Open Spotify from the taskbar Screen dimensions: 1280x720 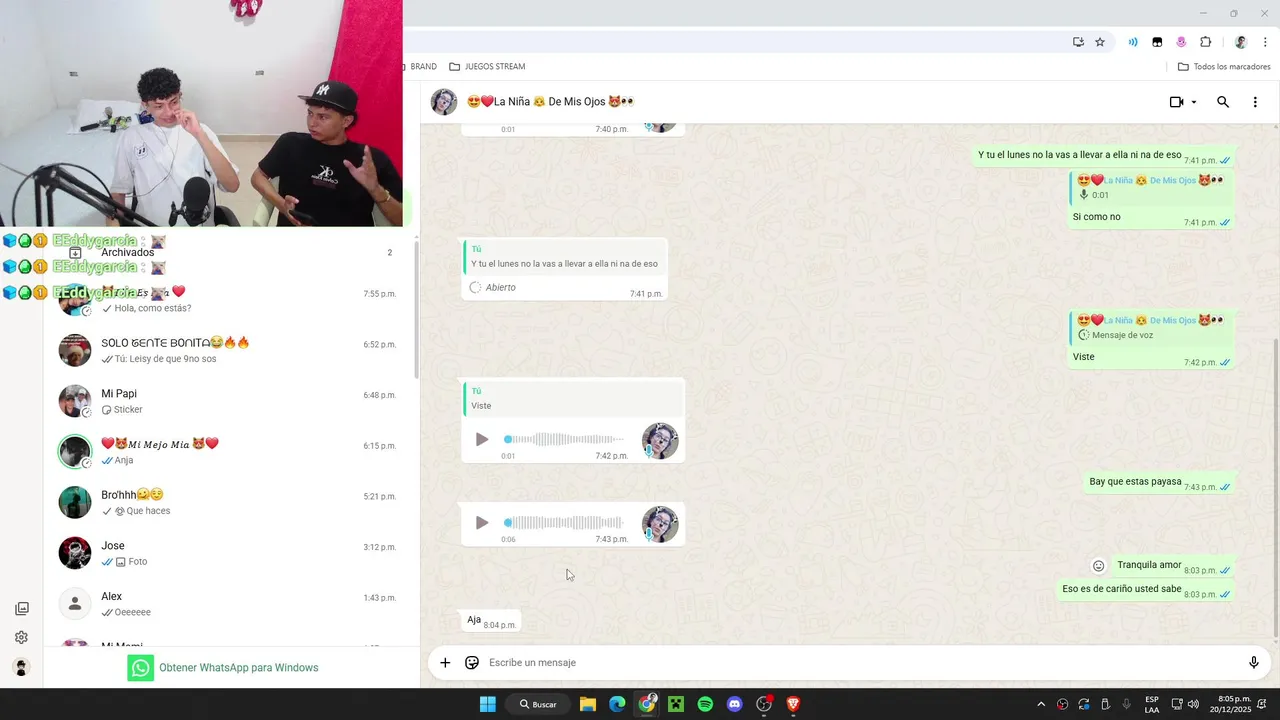[705, 704]
